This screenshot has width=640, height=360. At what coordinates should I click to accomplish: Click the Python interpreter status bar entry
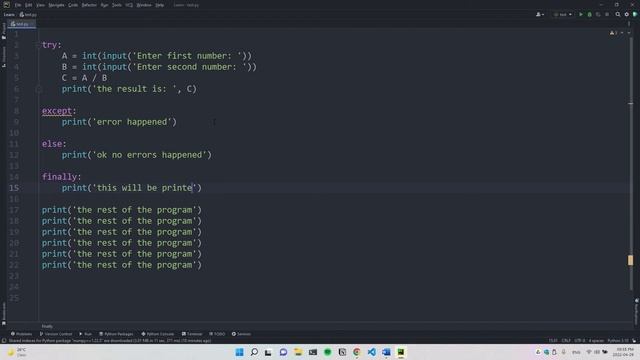pos(618,340)
